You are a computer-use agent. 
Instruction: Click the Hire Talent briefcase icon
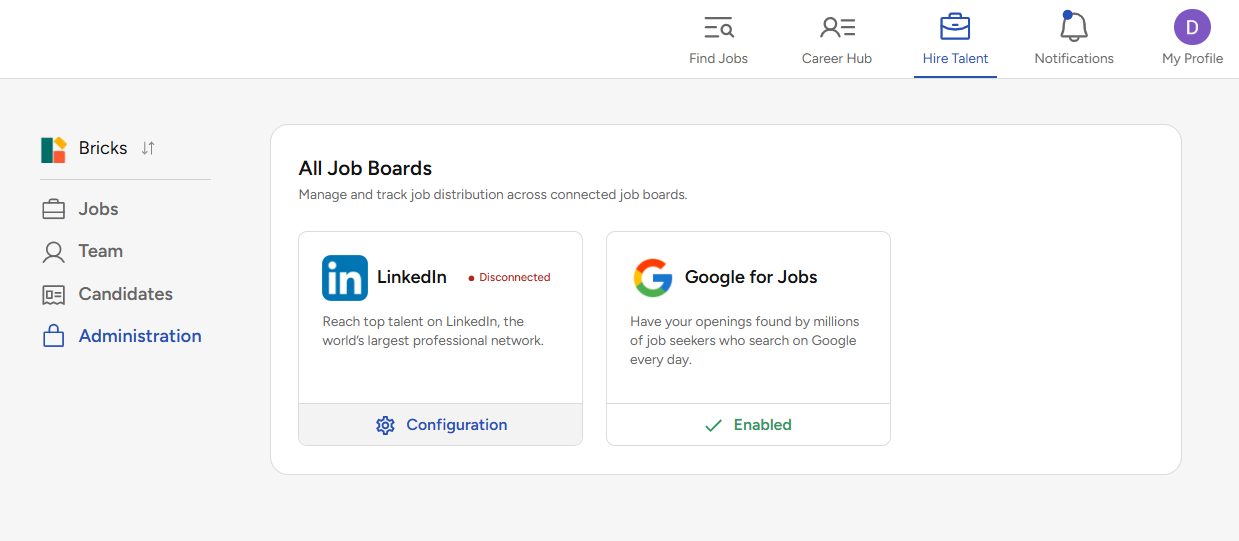click(x=955, y=27)
